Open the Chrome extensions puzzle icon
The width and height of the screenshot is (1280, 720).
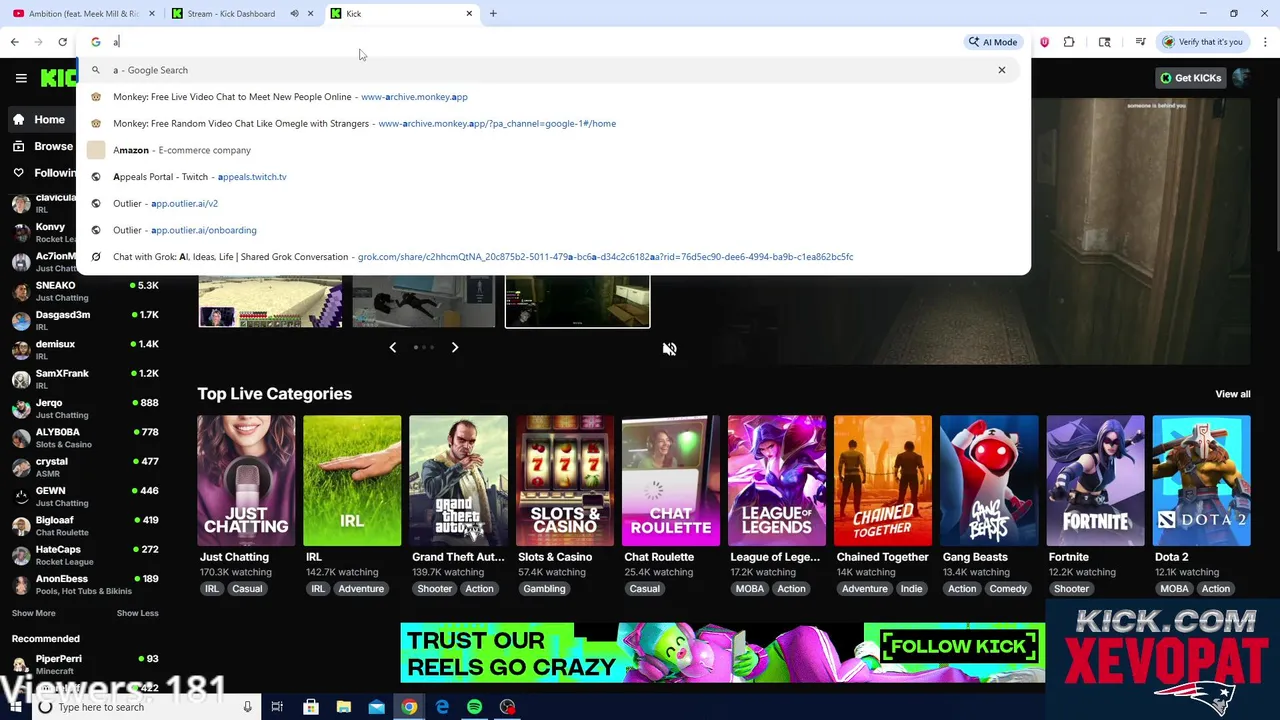1069,42
